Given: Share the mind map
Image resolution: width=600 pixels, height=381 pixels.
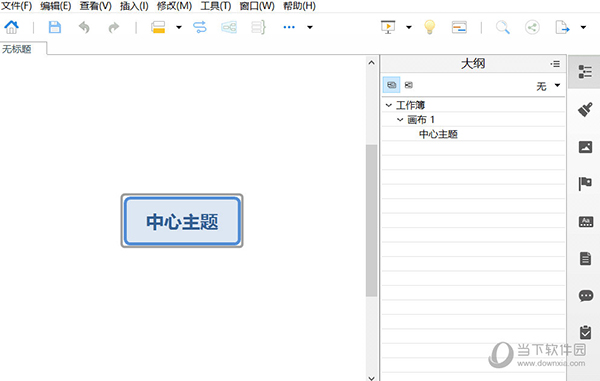Looking at the screenshot, I should click(x=532, y=27).
